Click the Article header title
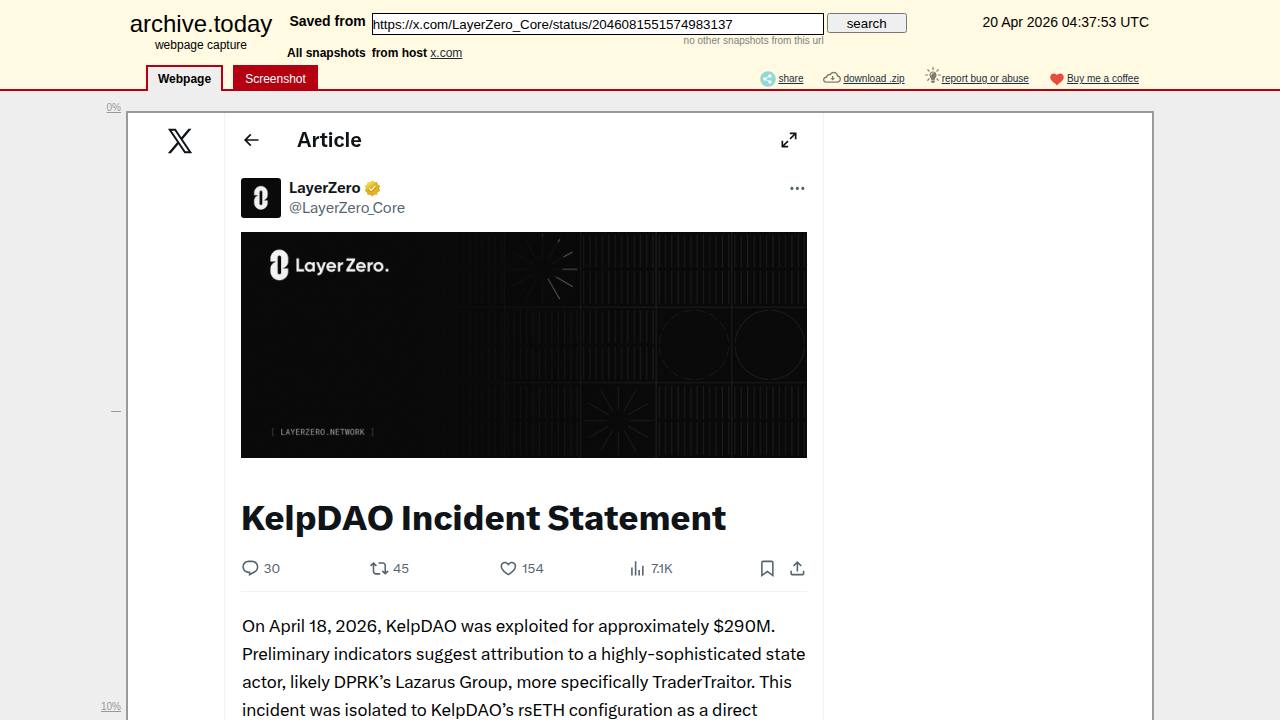Screen dimensions: 1280x720 tap(329, 140)
